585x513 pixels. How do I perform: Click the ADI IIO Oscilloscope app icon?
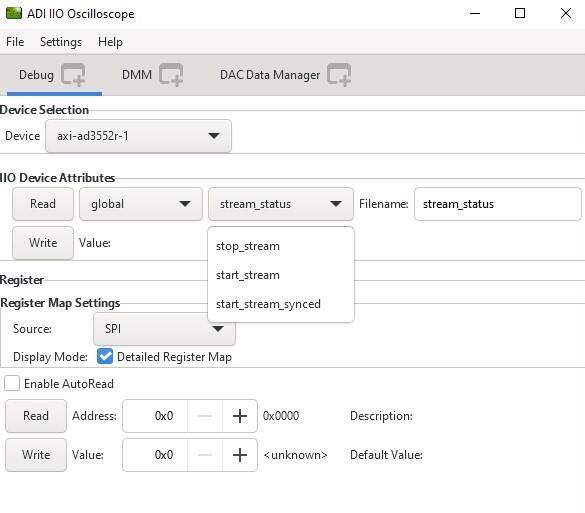(x=14, y=13)
